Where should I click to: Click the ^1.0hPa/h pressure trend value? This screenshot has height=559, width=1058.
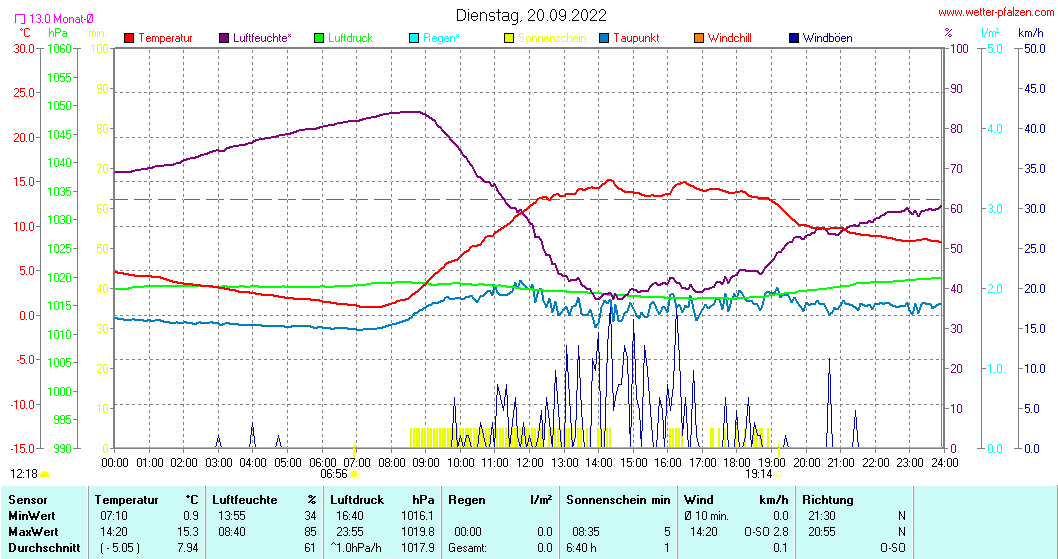[356, 548]
